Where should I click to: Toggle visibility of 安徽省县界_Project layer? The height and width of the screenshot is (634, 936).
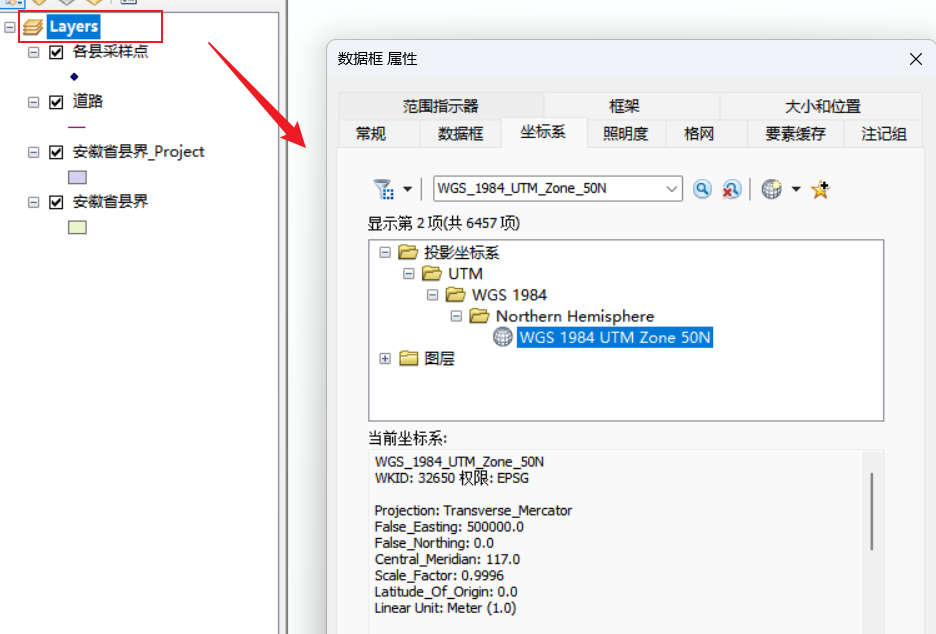coord(56,152)
